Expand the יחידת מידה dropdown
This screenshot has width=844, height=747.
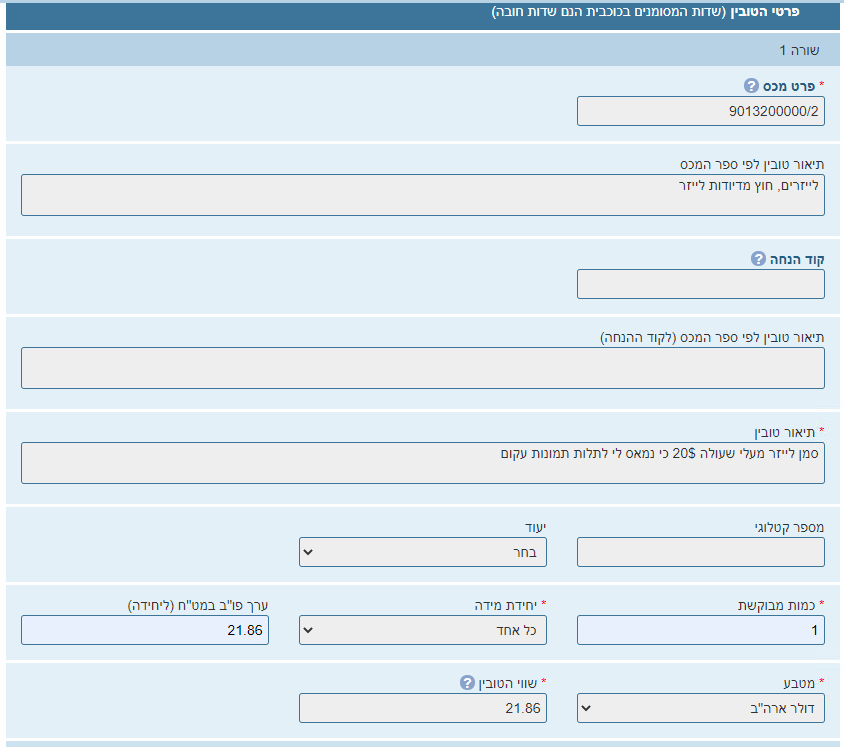pos(422,630)
